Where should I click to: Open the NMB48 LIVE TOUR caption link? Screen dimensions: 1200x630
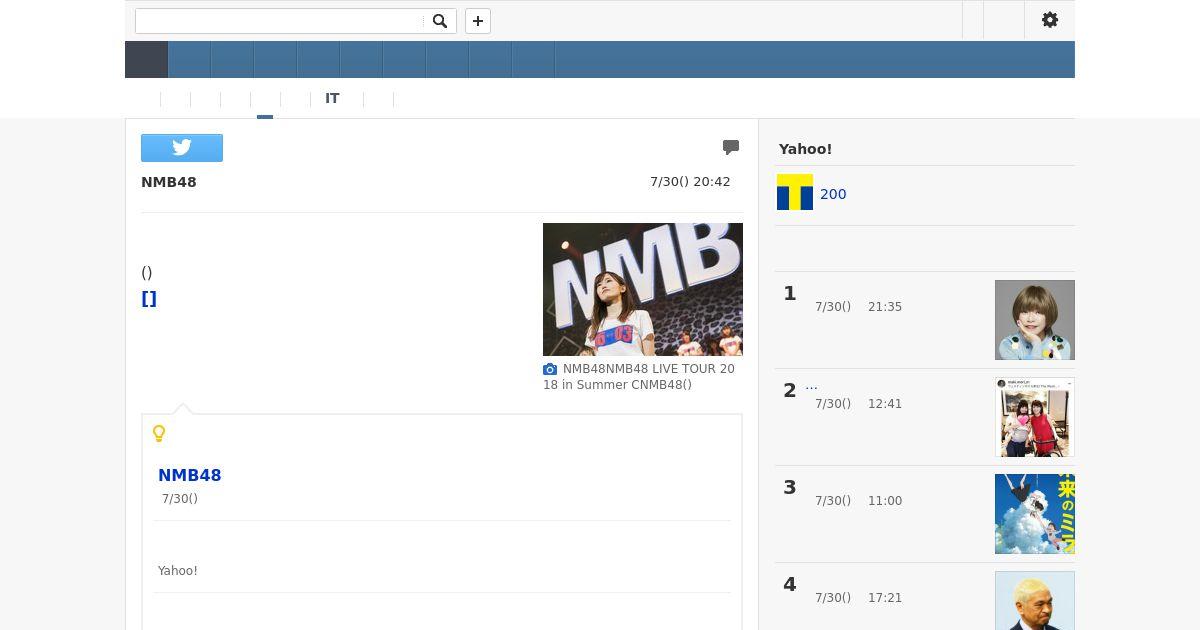pyautogui.click(x=640, y=377)
